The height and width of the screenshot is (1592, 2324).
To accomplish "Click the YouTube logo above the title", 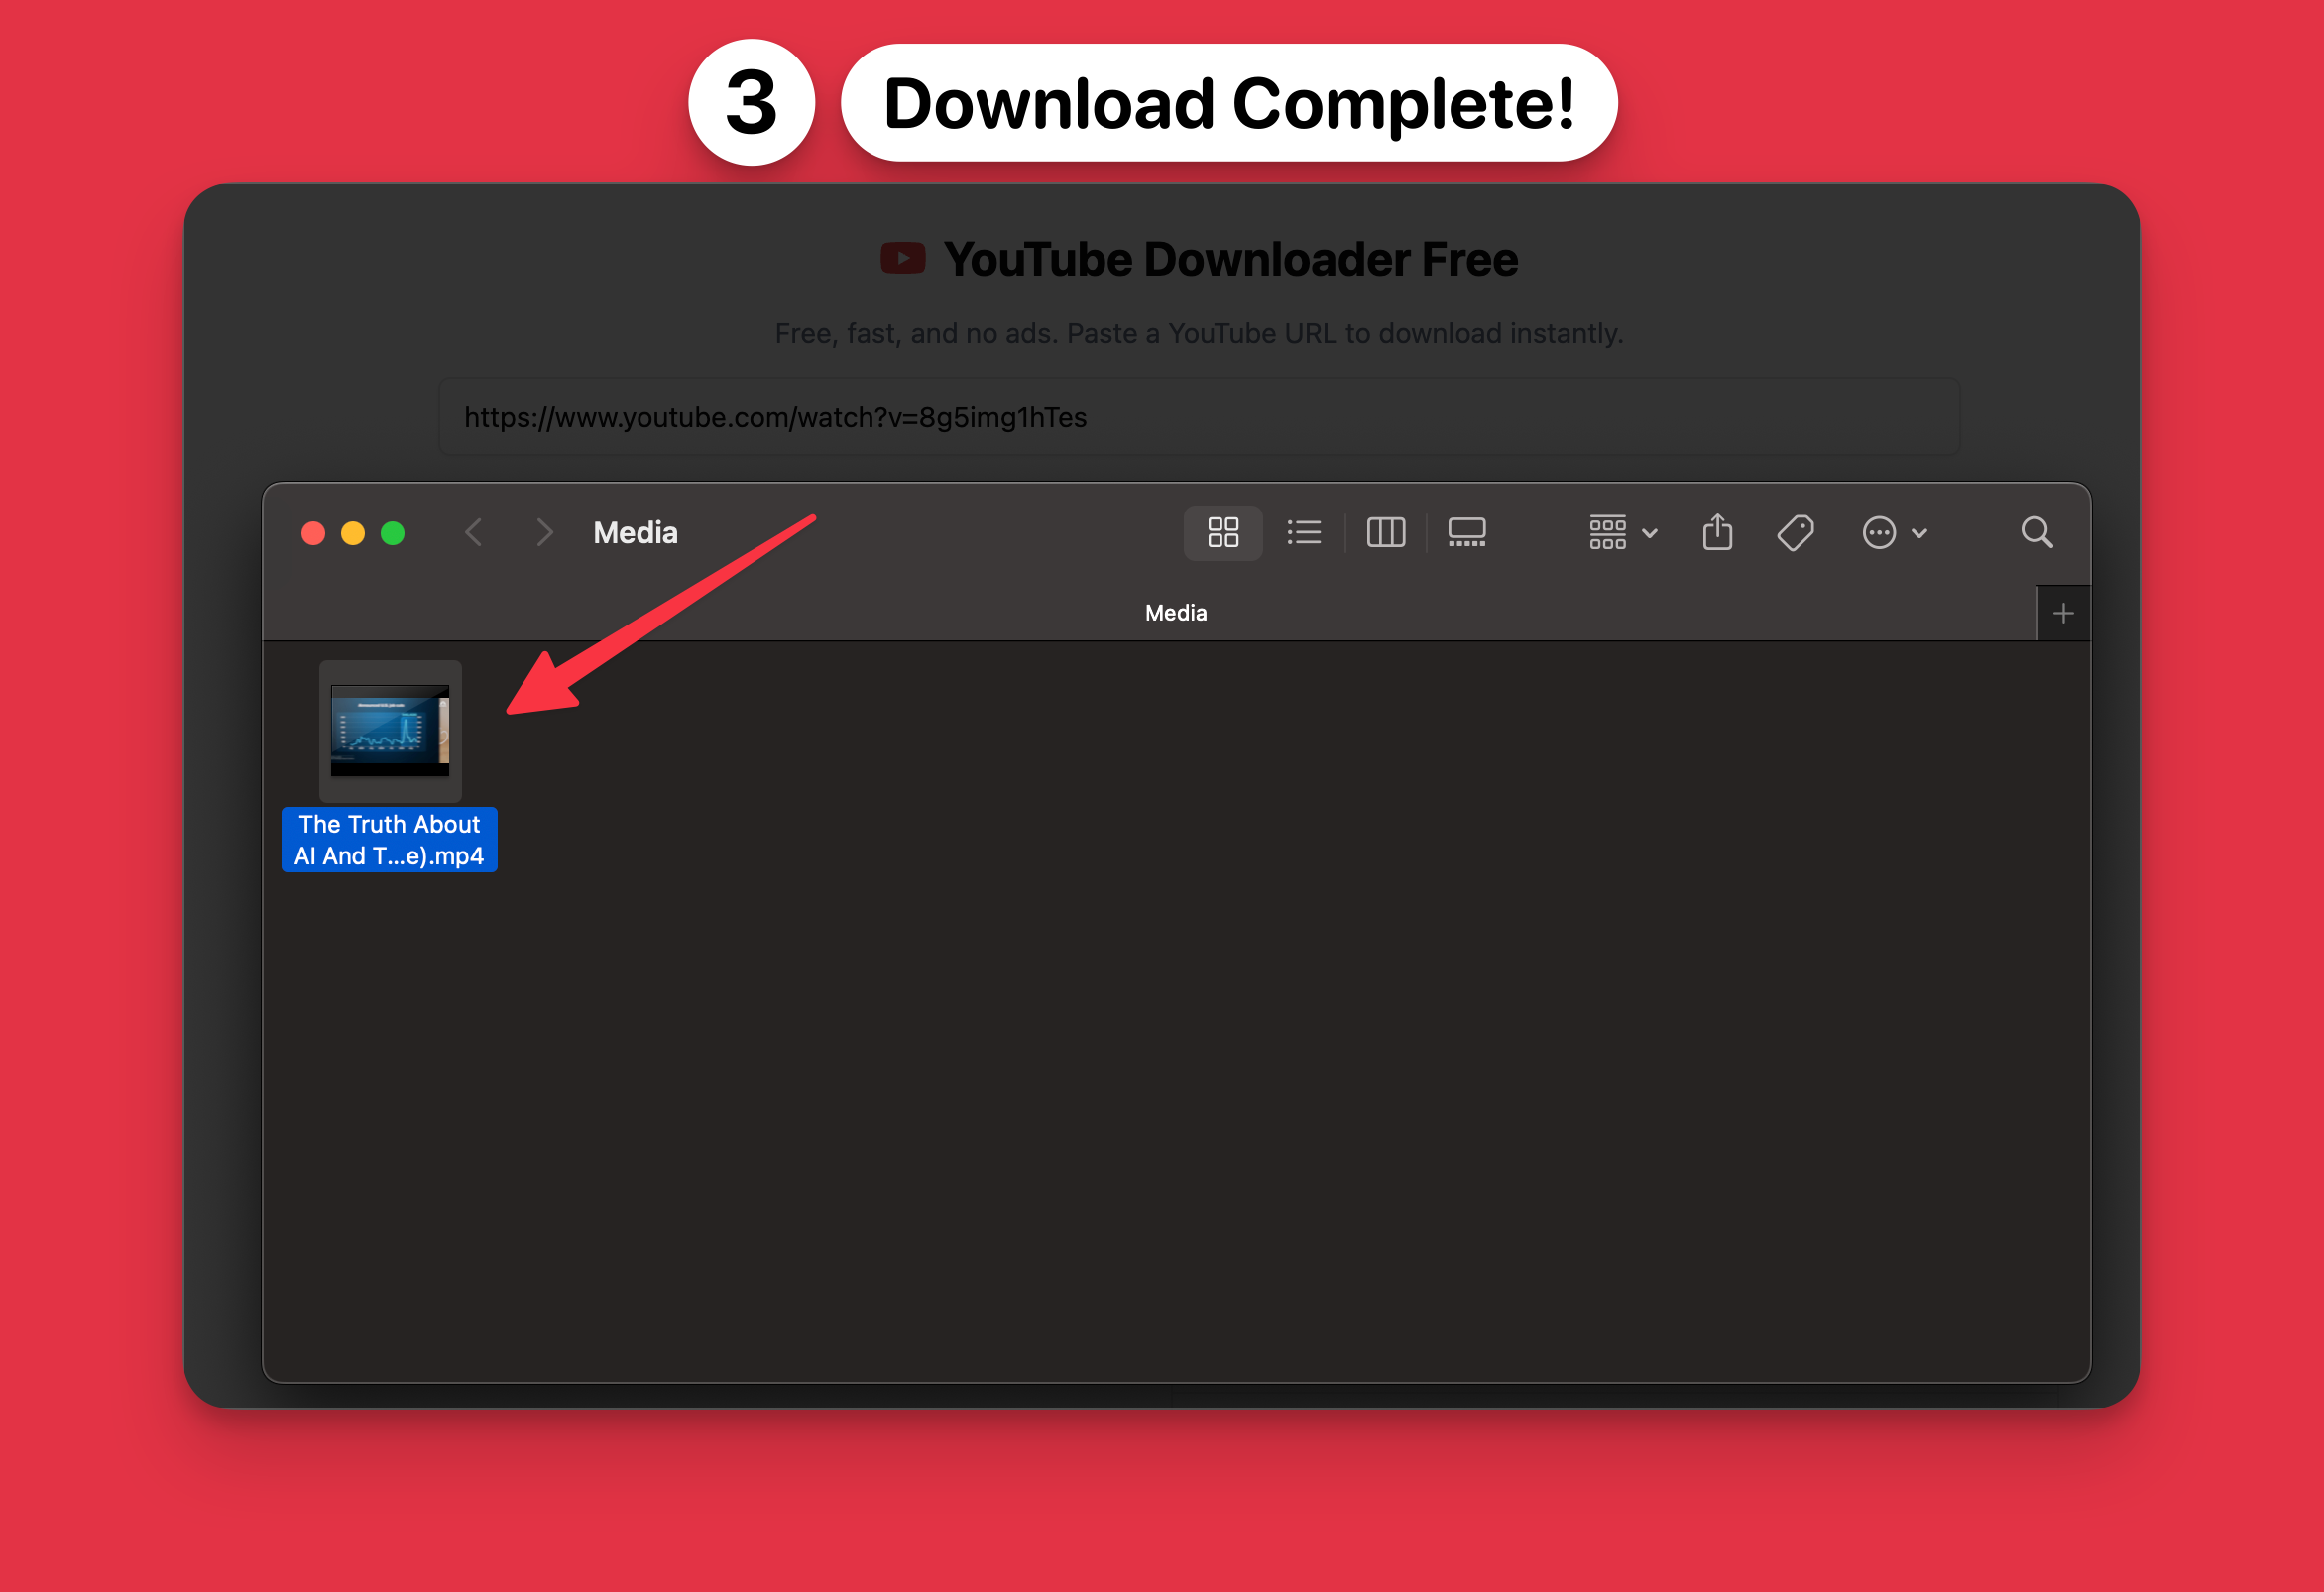I will pyautogui.click(x=903, y=258).
